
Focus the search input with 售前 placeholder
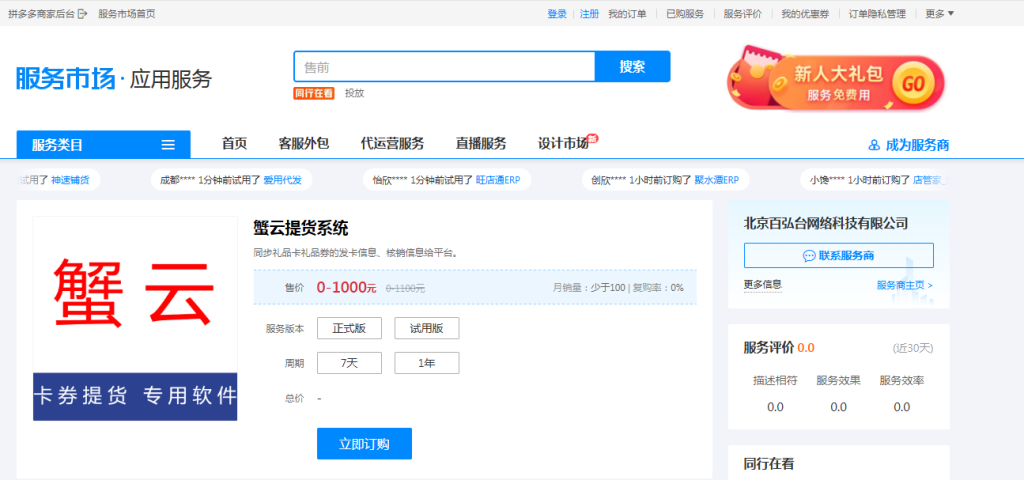click(444, 67)
